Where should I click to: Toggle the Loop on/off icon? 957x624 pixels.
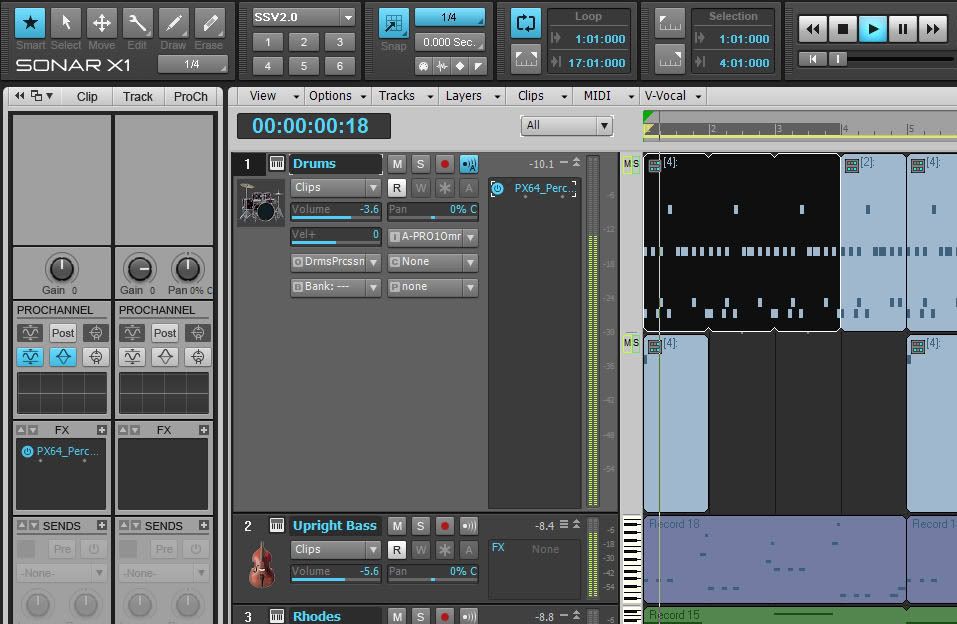pyautogui.click(x=525, y=23)
